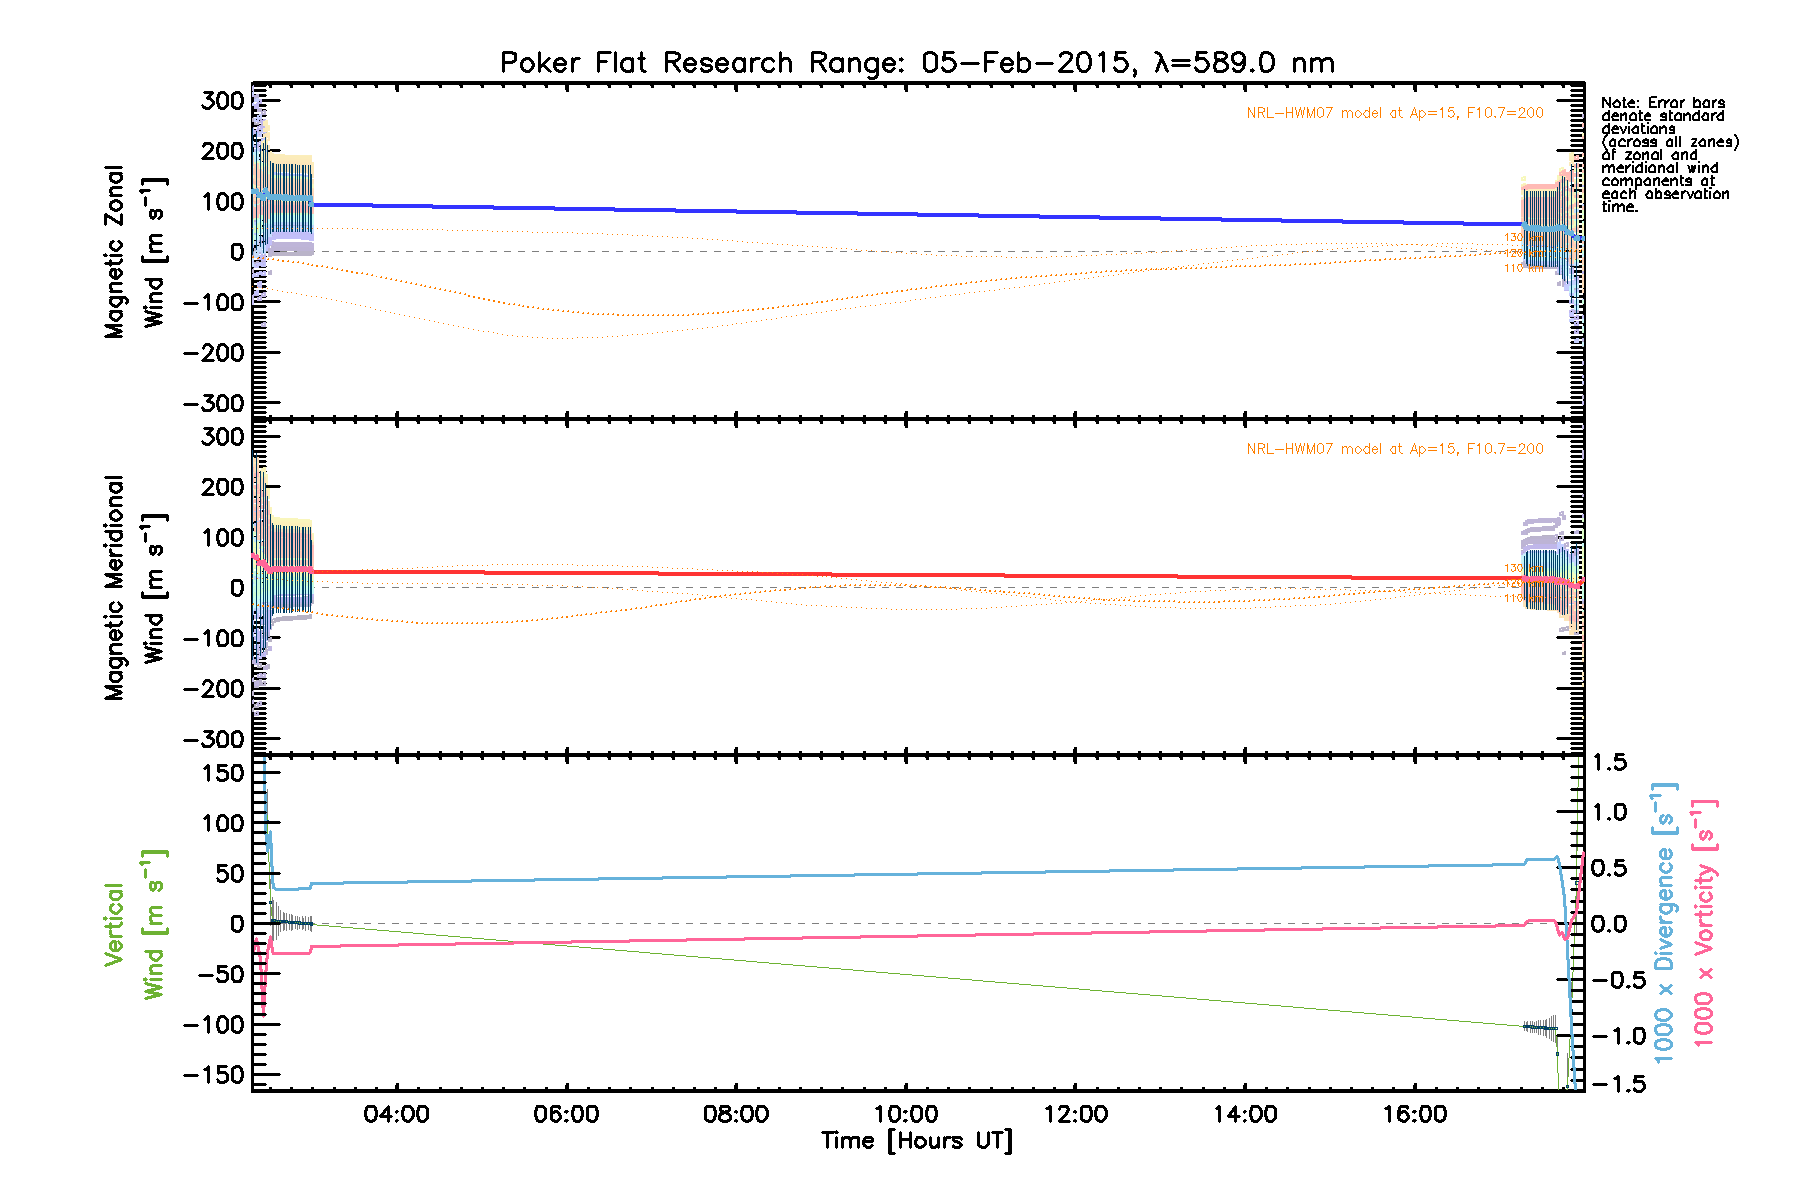Click the blue 1000 x Divergence axis label

[x=1663, y=922]
